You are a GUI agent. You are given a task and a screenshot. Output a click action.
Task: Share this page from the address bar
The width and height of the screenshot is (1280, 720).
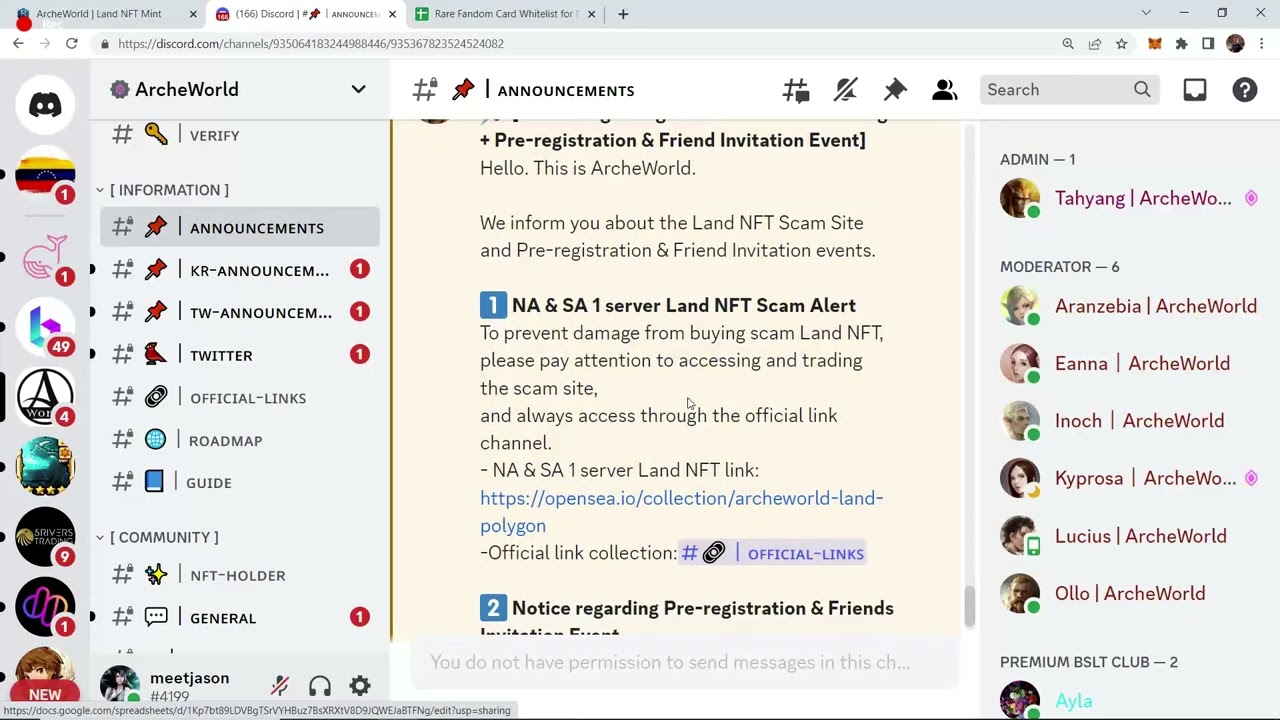click(x=1095, y=44)
